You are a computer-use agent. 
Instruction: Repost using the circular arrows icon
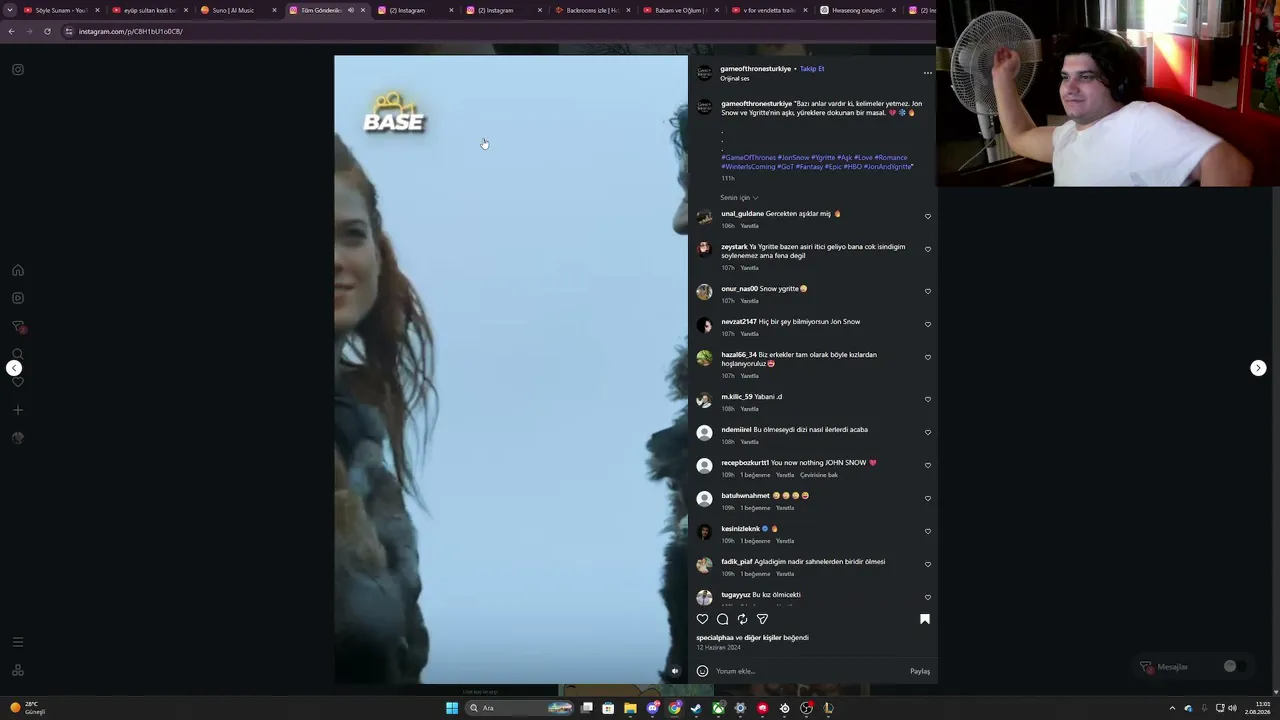click(x=742, y=619)
